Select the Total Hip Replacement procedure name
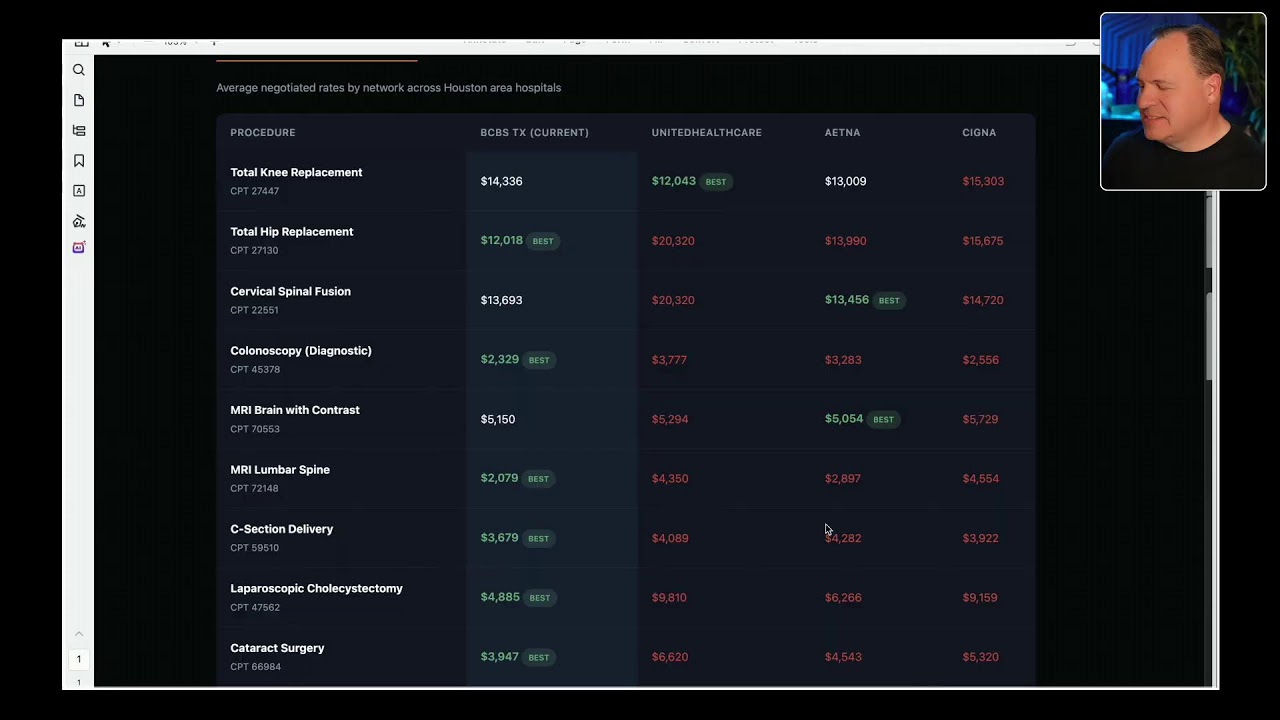1280x720 pixels. point(292,232)
